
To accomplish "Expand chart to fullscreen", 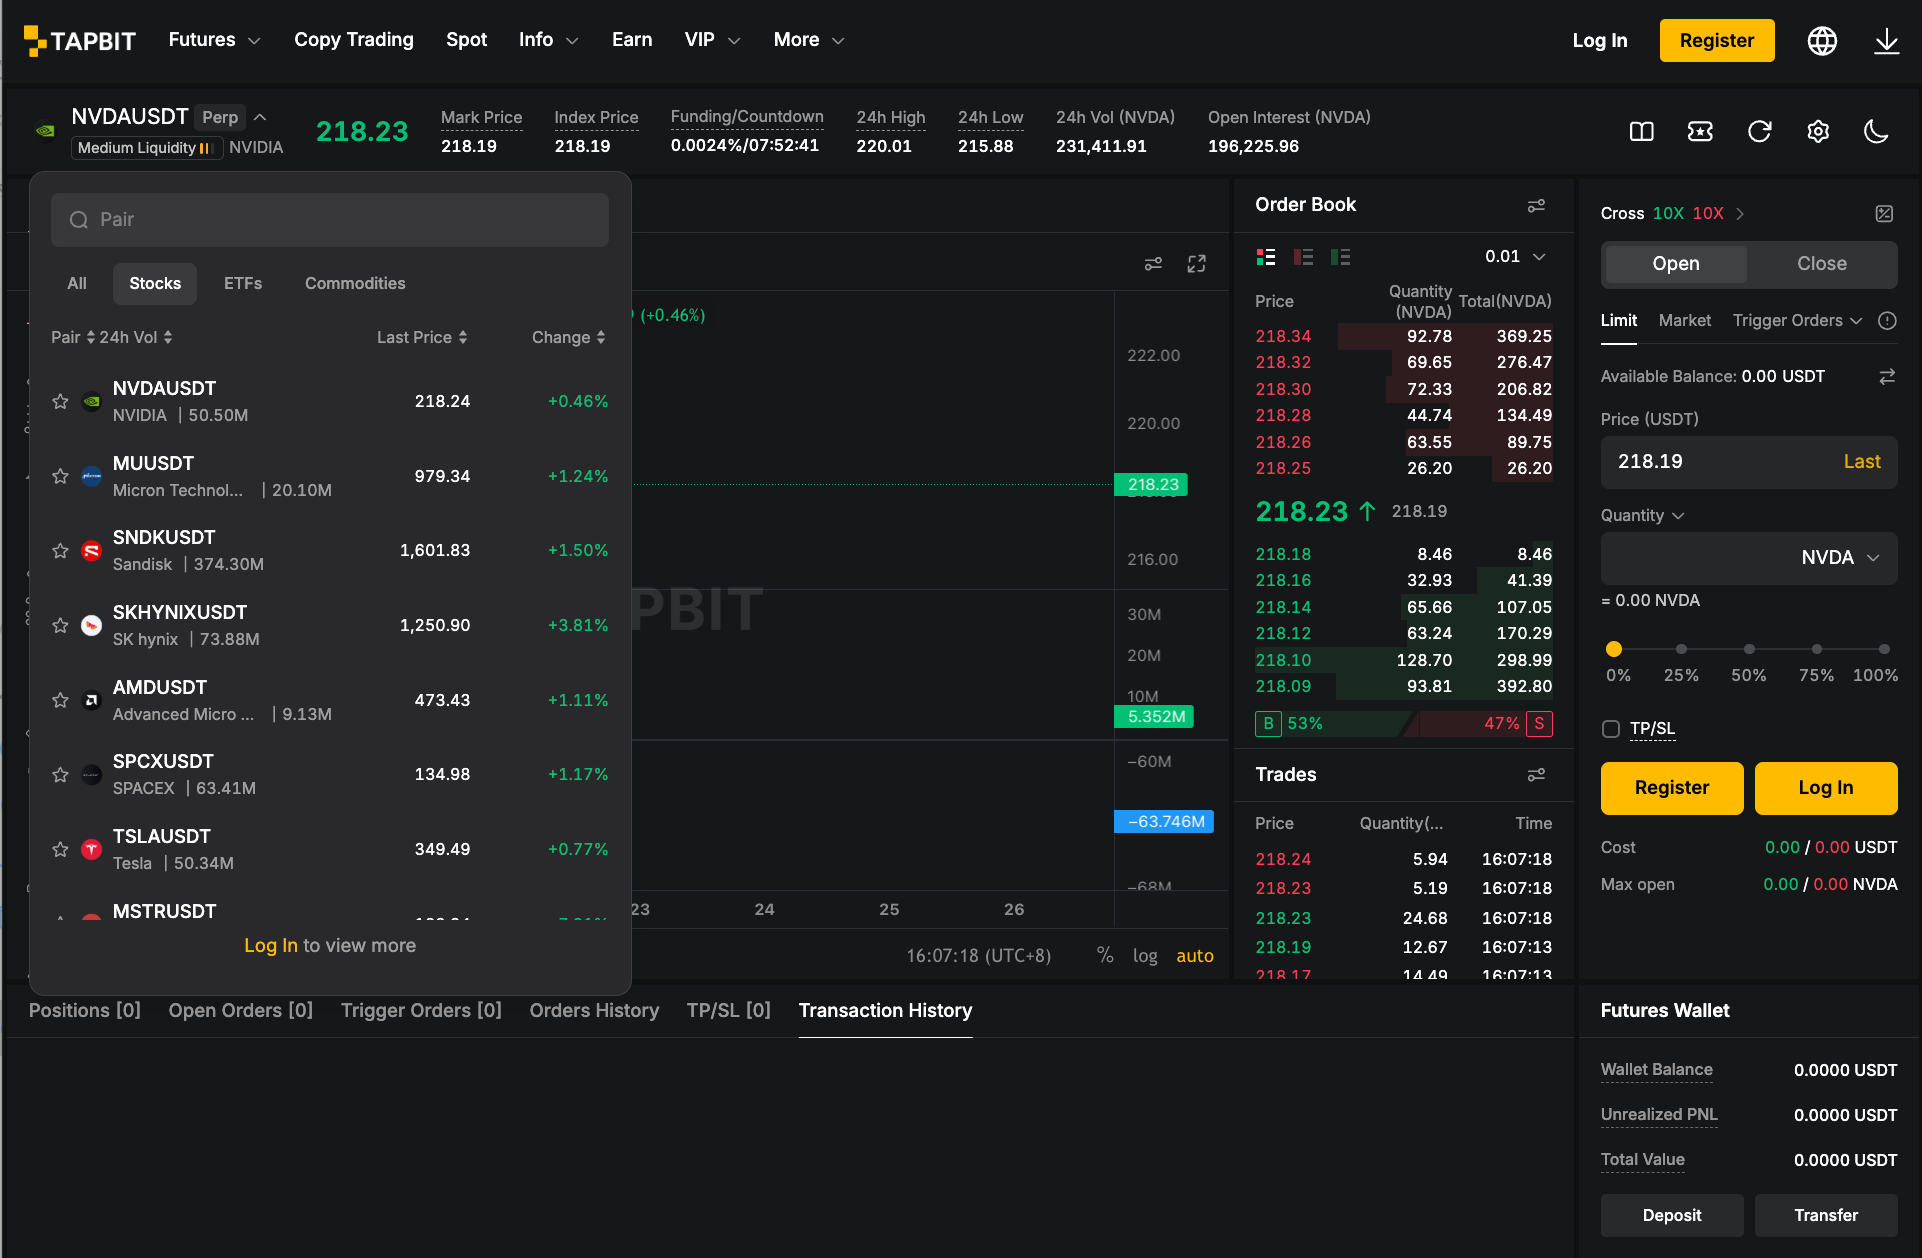I will click(1196, 264).
